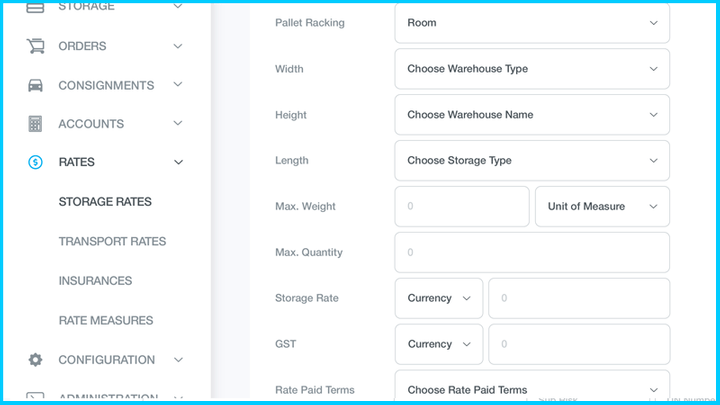Image resolution: width=720 pixels, height=405 pixels.
Task: Collapse the Rates menu chevron
Action: pos(178,162)
